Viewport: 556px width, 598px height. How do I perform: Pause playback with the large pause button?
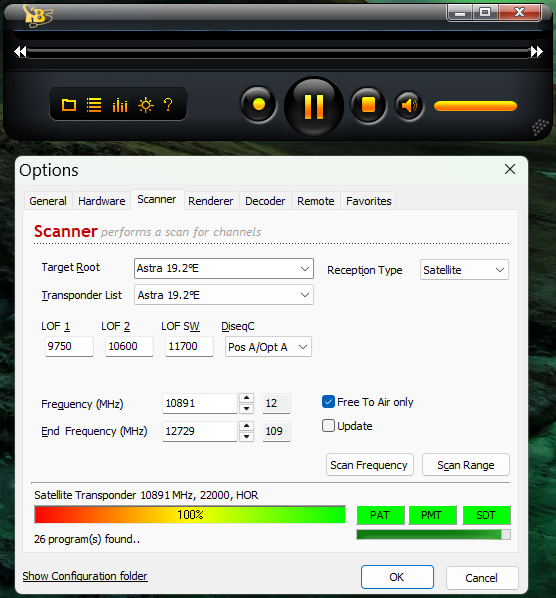[x=314, y=106]
